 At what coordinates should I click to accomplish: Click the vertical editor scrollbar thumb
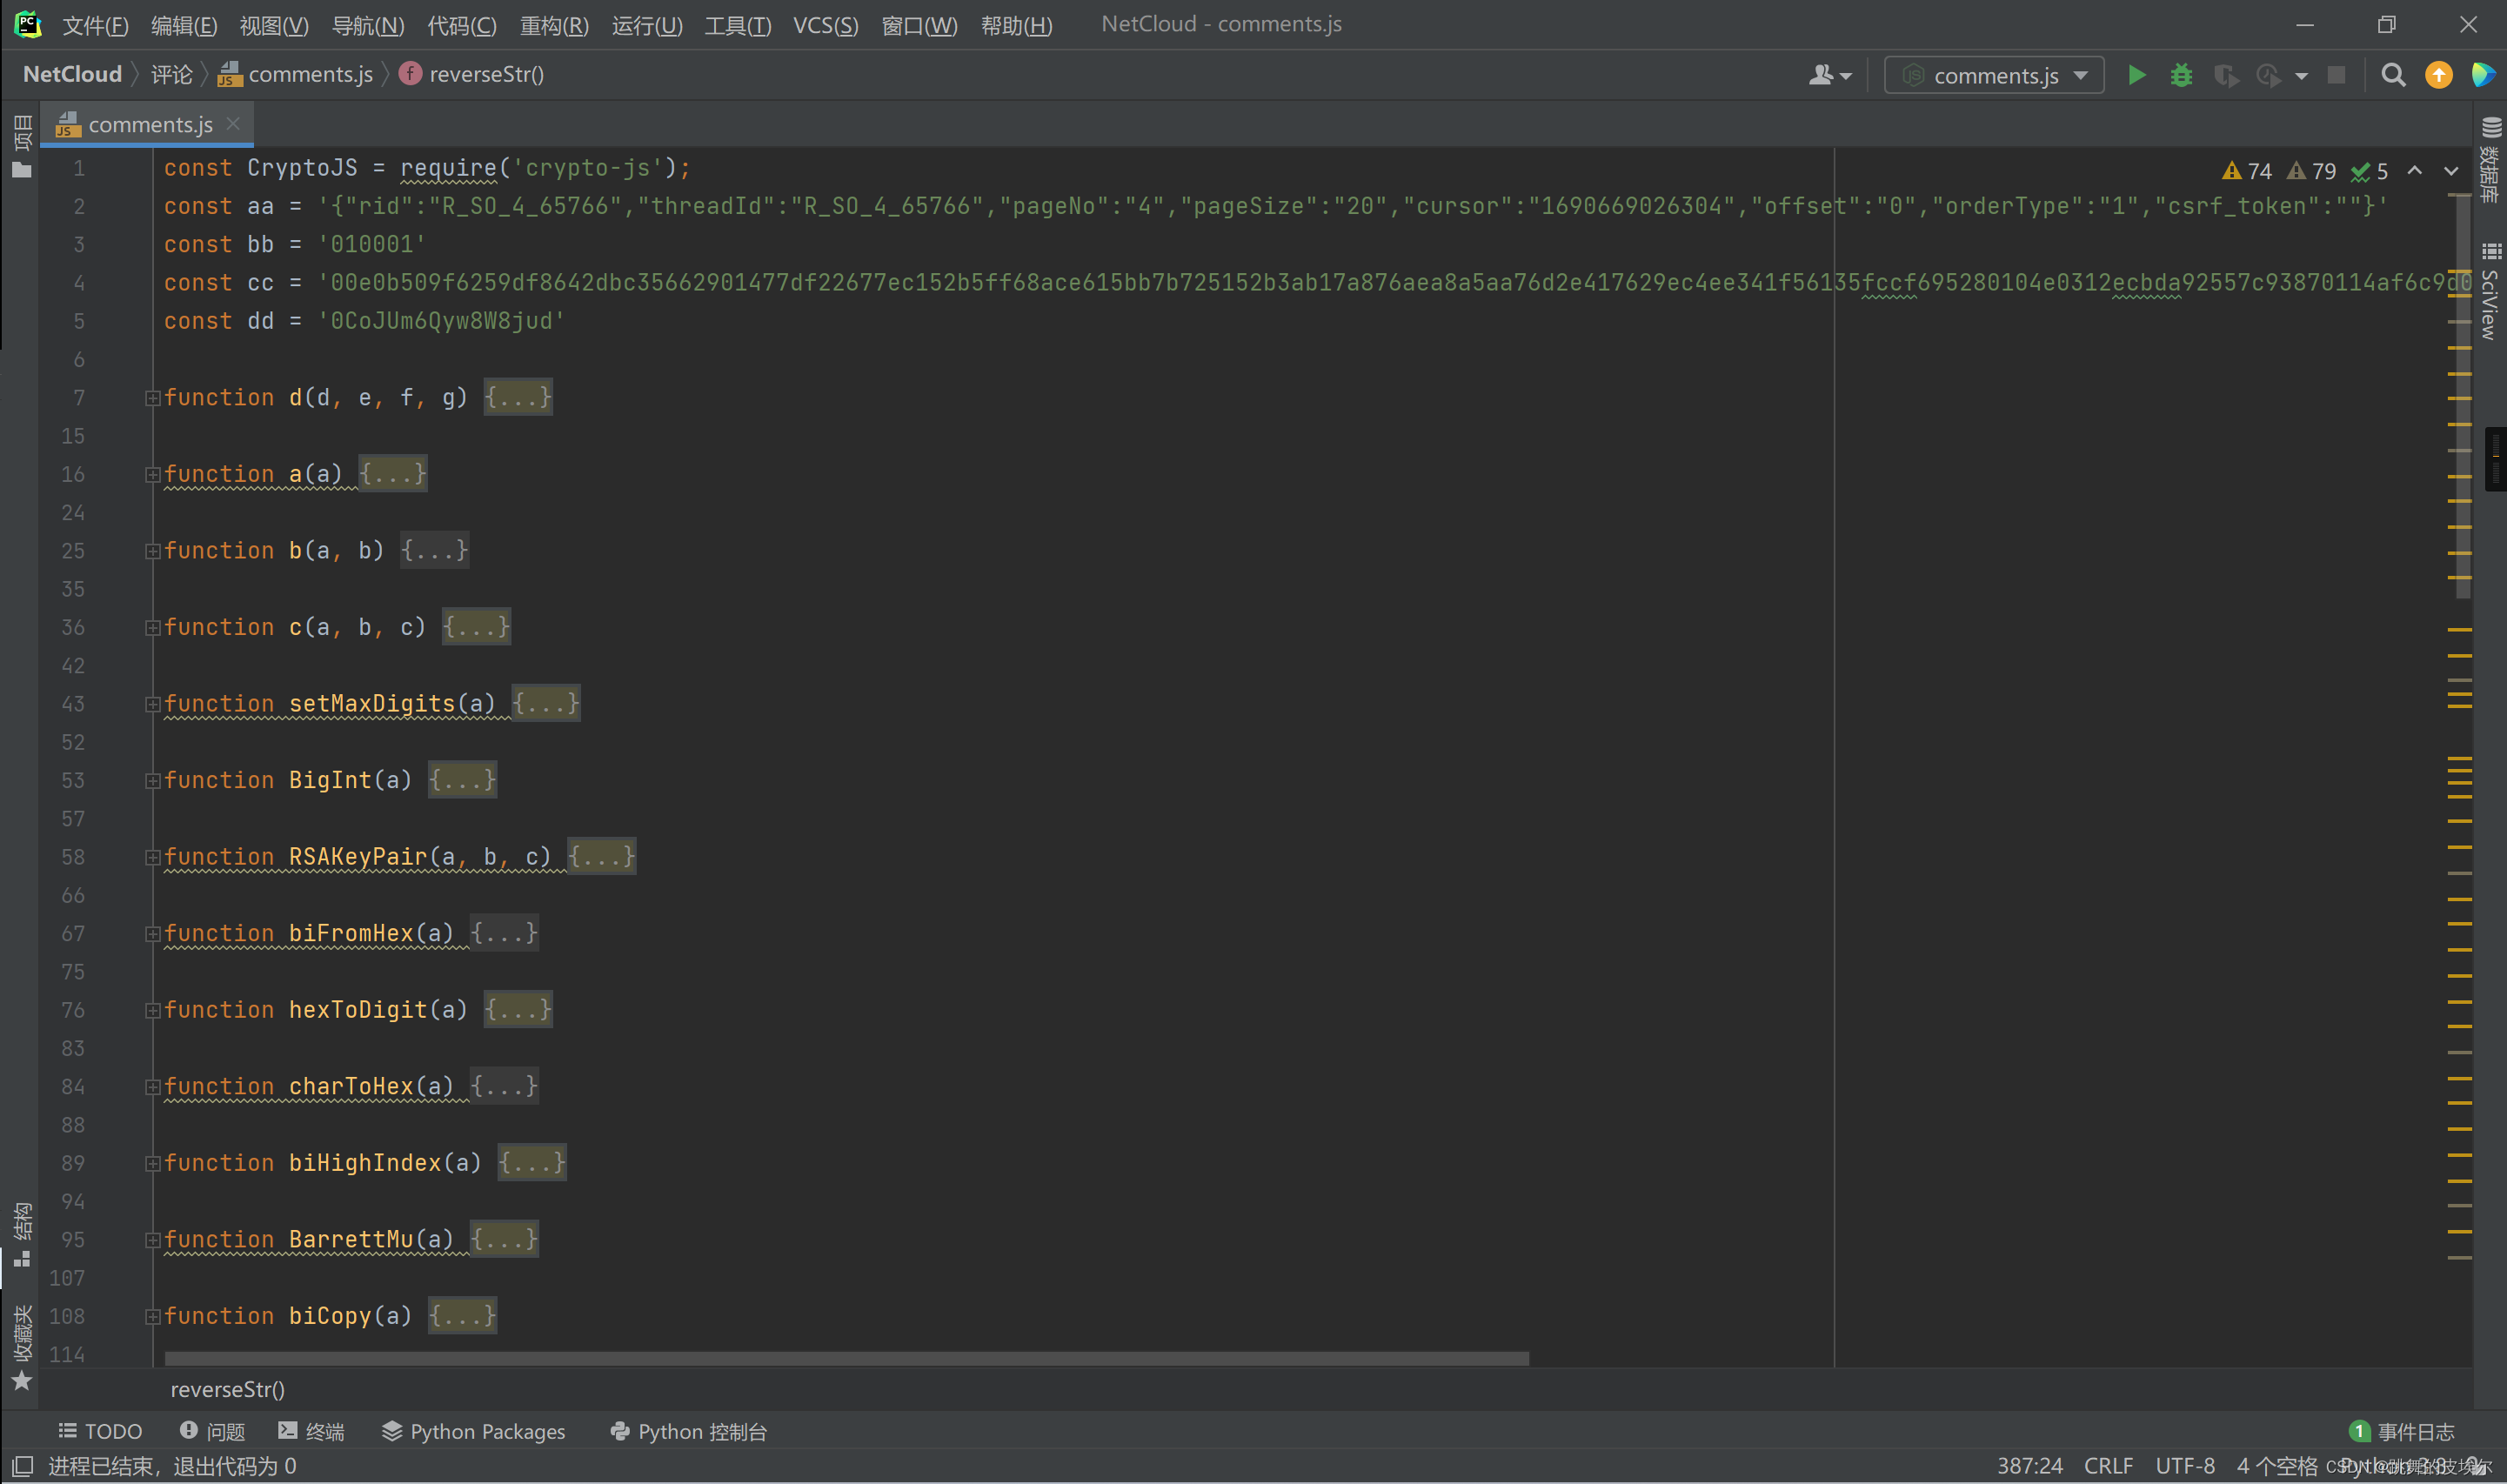tap(2463, 395)
